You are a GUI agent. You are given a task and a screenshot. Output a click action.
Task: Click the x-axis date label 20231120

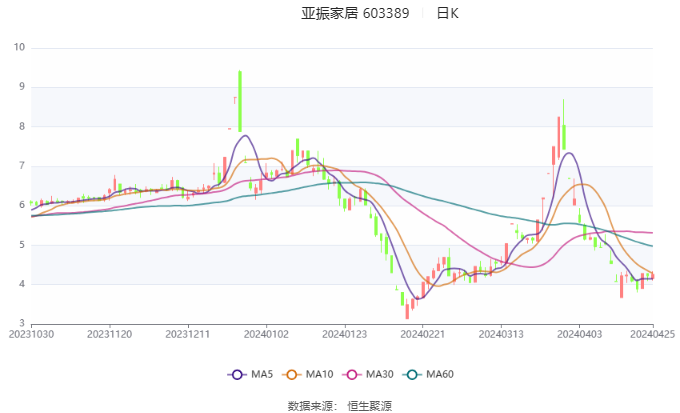[x=109, y=334]
